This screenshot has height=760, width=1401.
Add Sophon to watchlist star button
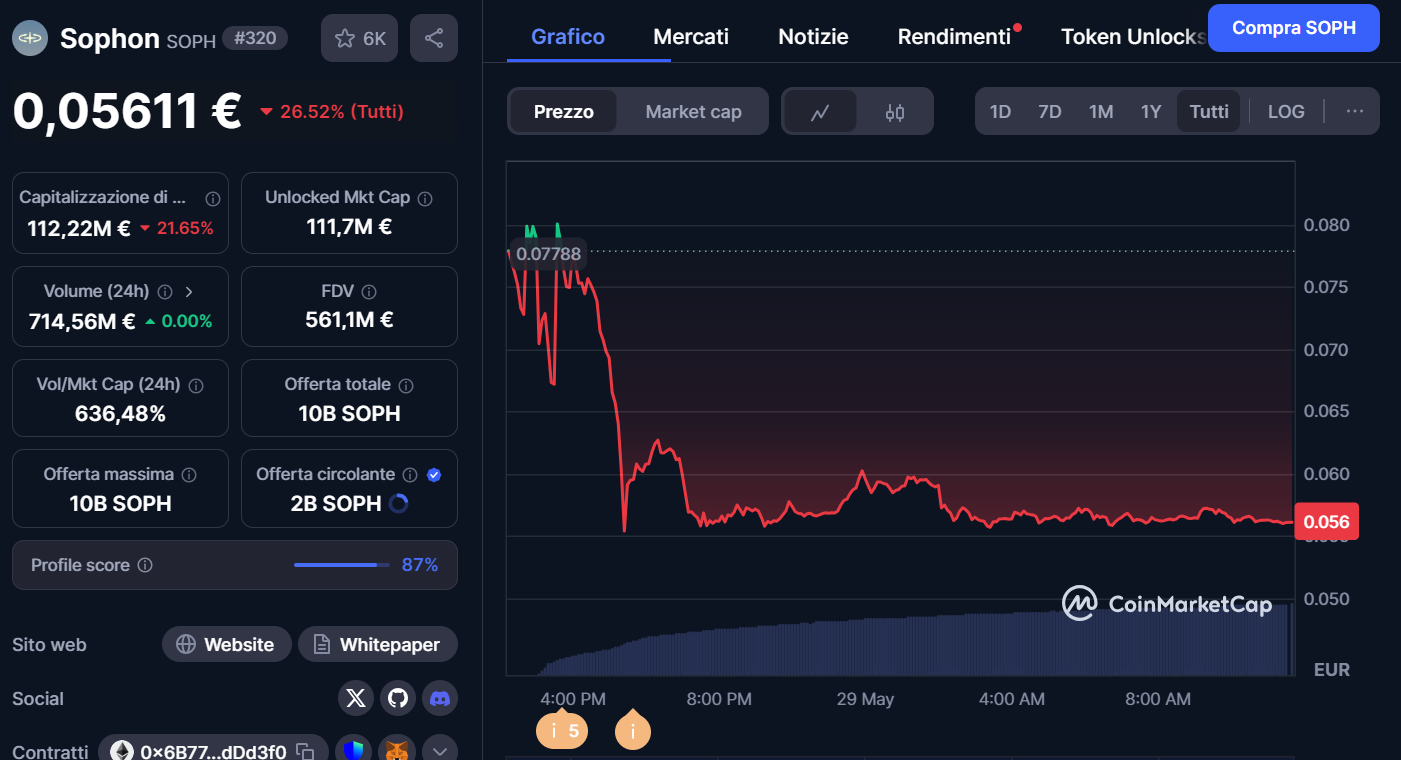pos(360,38)
